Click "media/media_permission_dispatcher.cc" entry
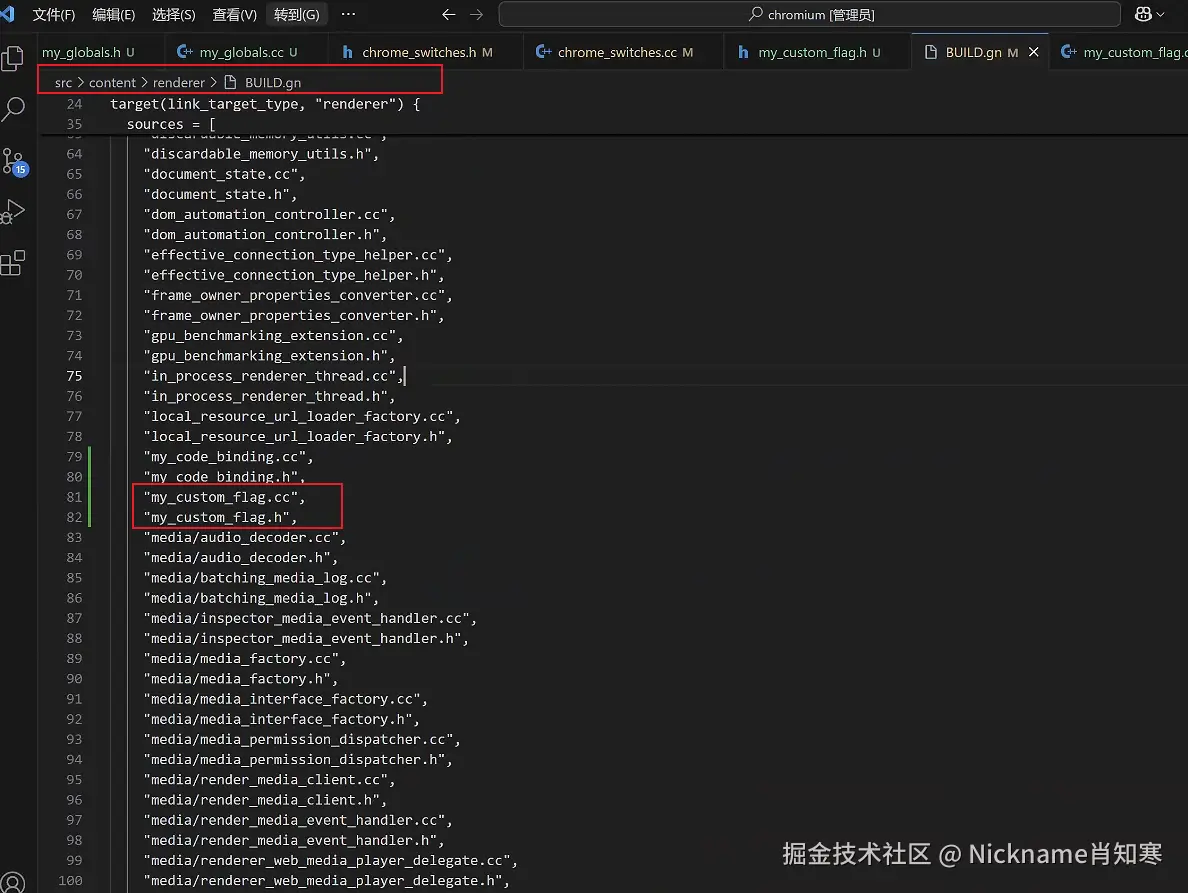The image size is (1188, 893). (x=299, y=740)
